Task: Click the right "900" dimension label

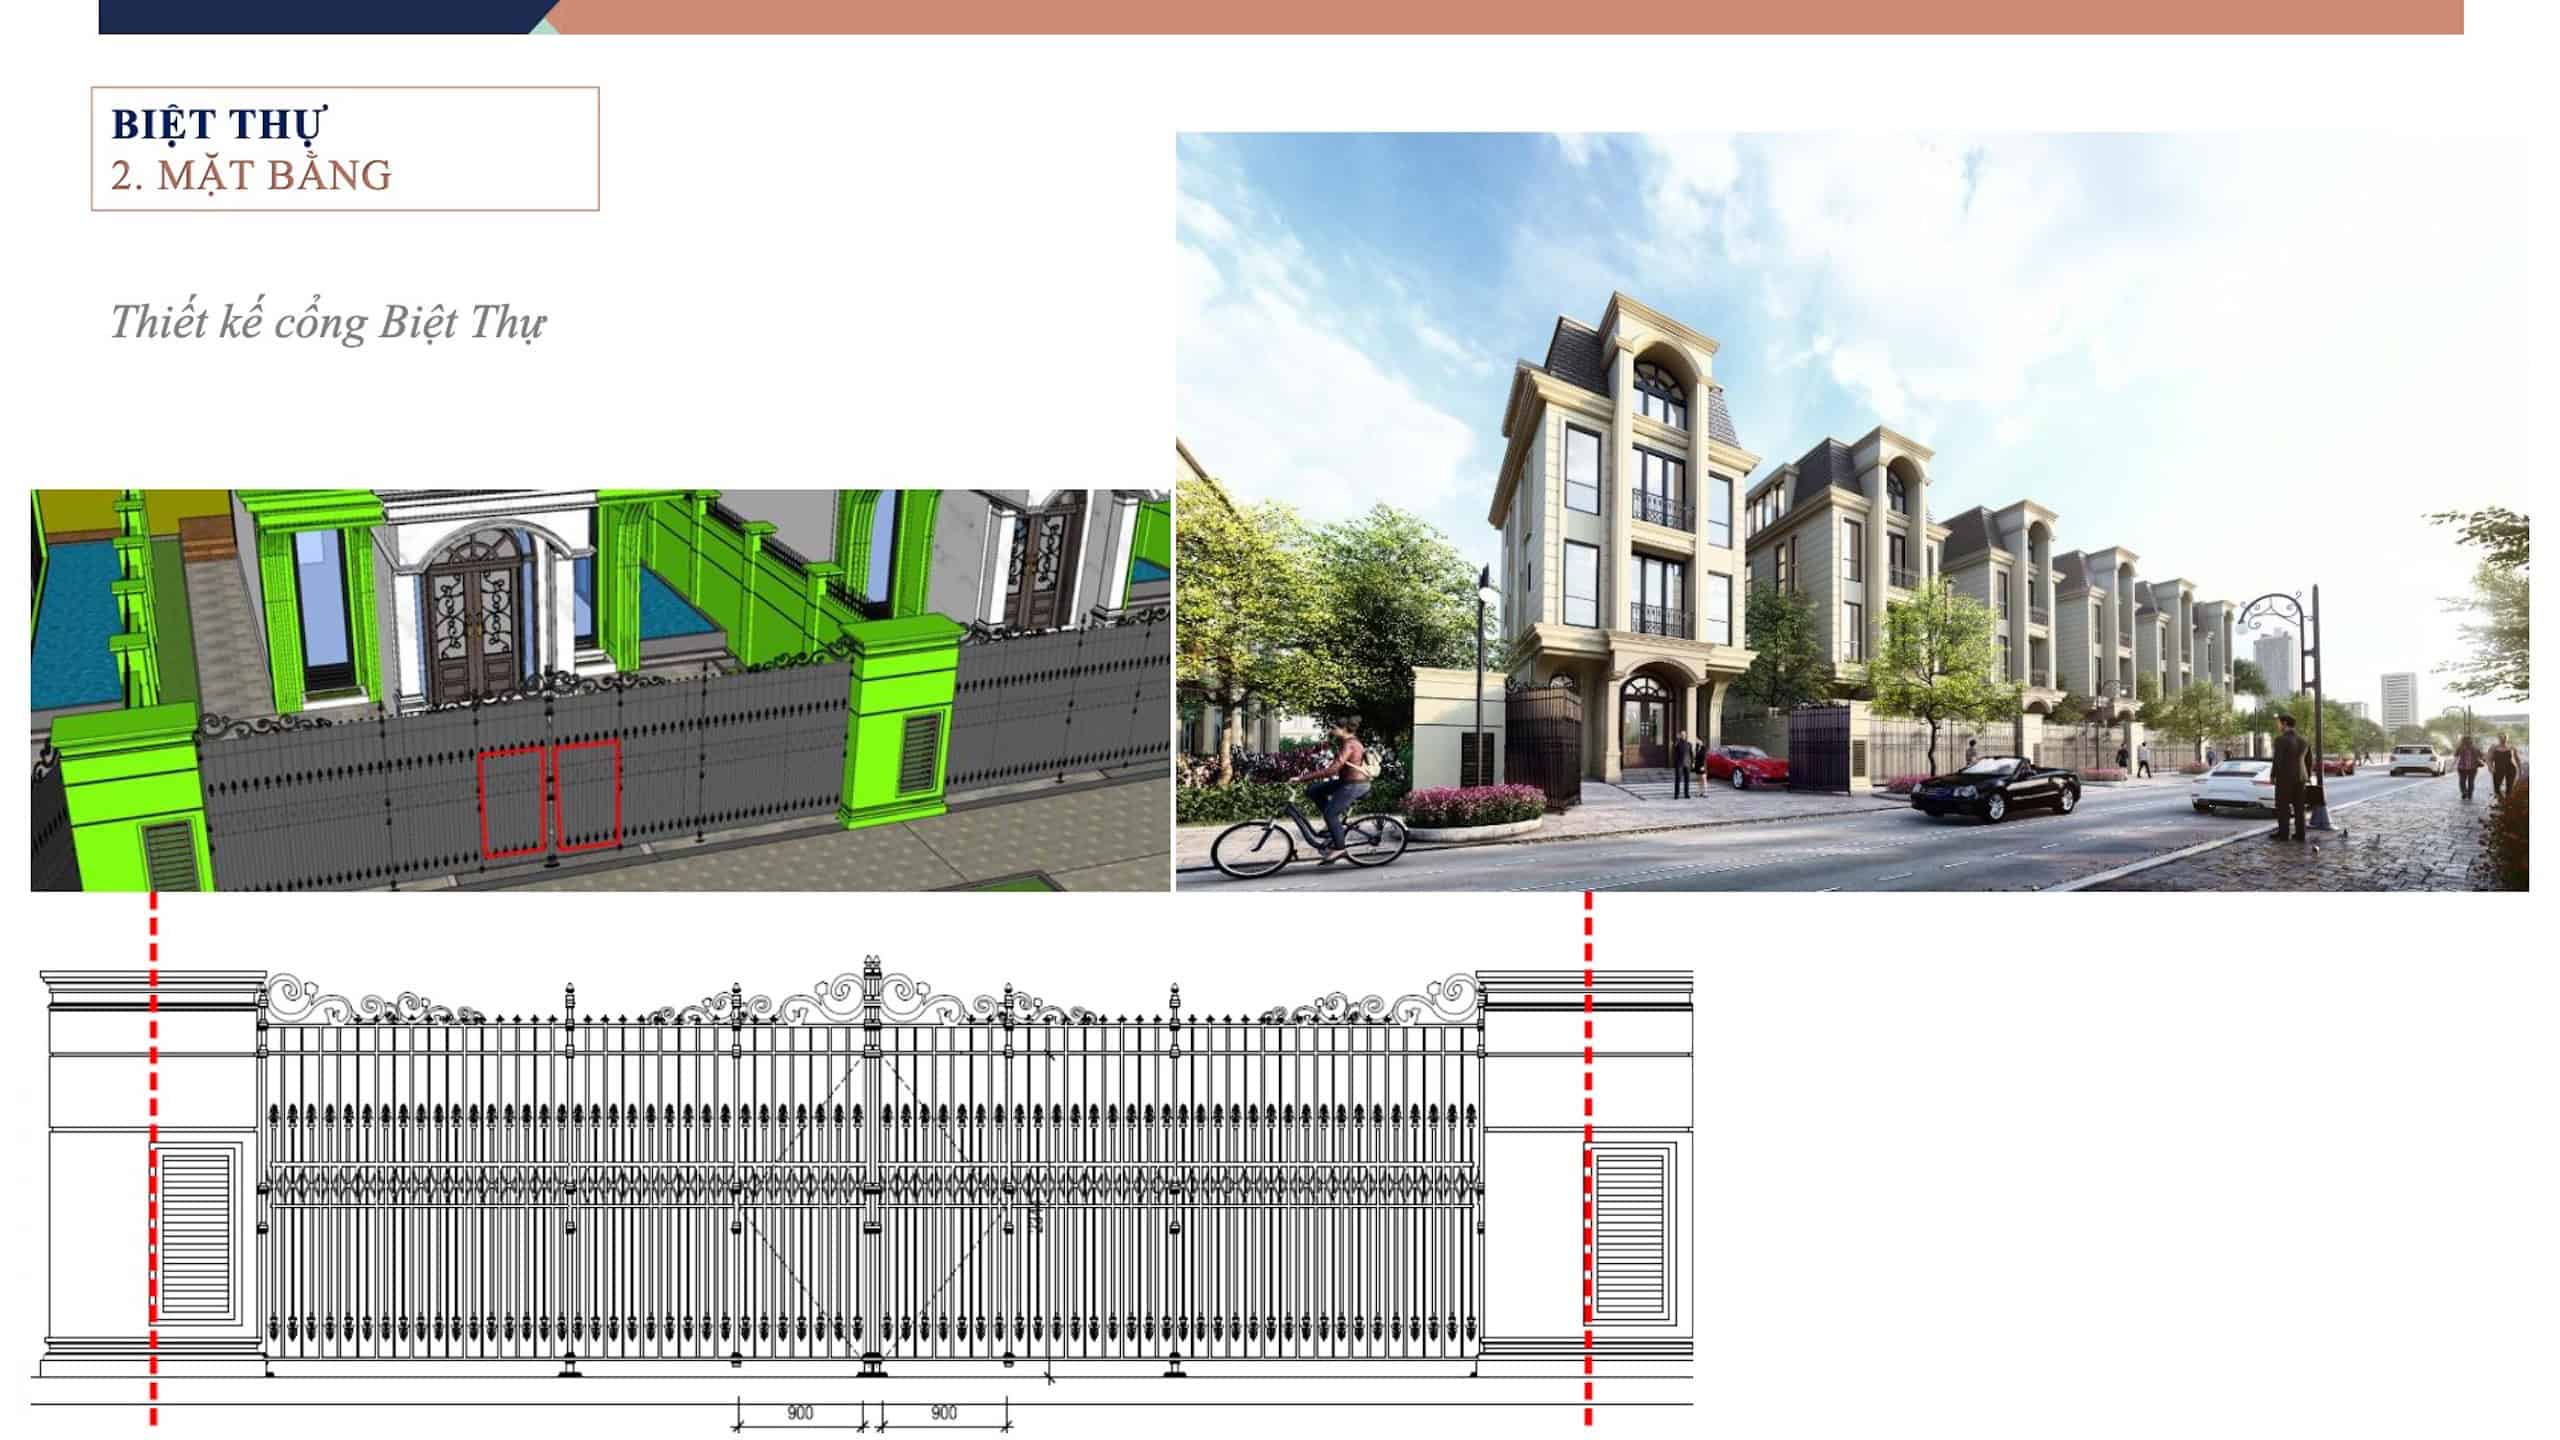Action: pos(943,1413)
